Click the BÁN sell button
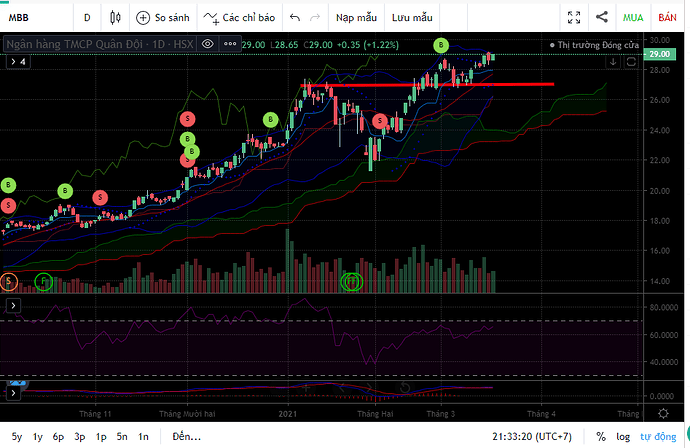The image size is (690, 448). 668,18
